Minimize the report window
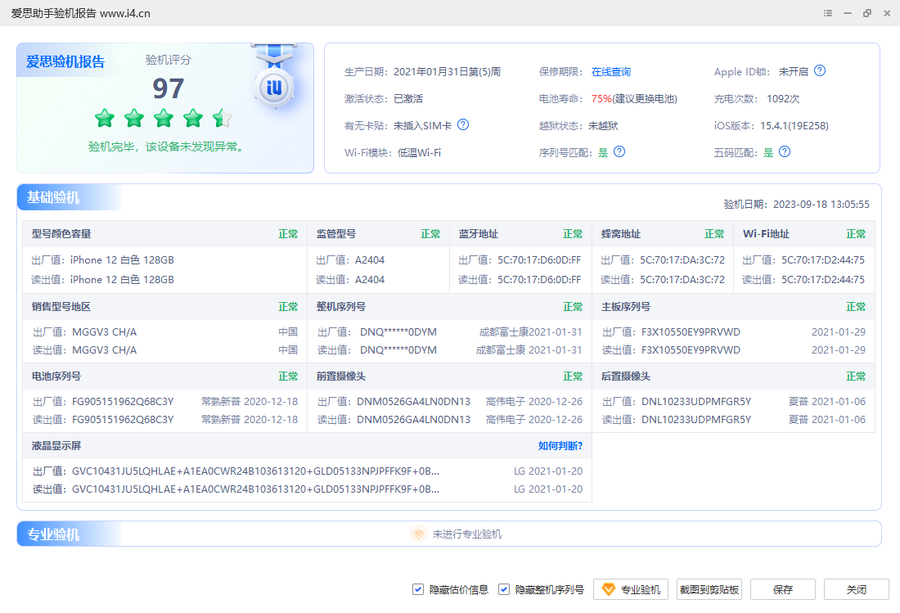This screenshot has height=613, width=900. tap(847, 13)
